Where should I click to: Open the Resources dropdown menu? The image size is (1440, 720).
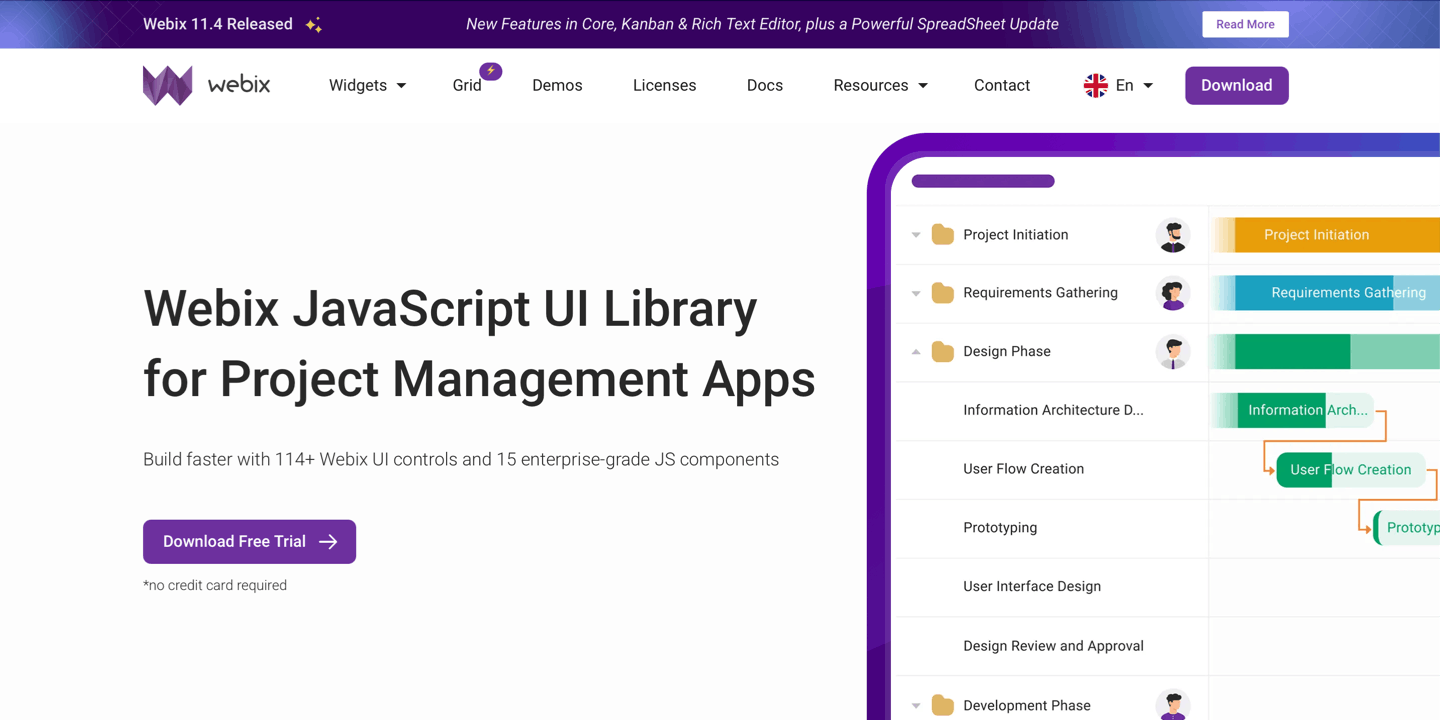(880, 86)
